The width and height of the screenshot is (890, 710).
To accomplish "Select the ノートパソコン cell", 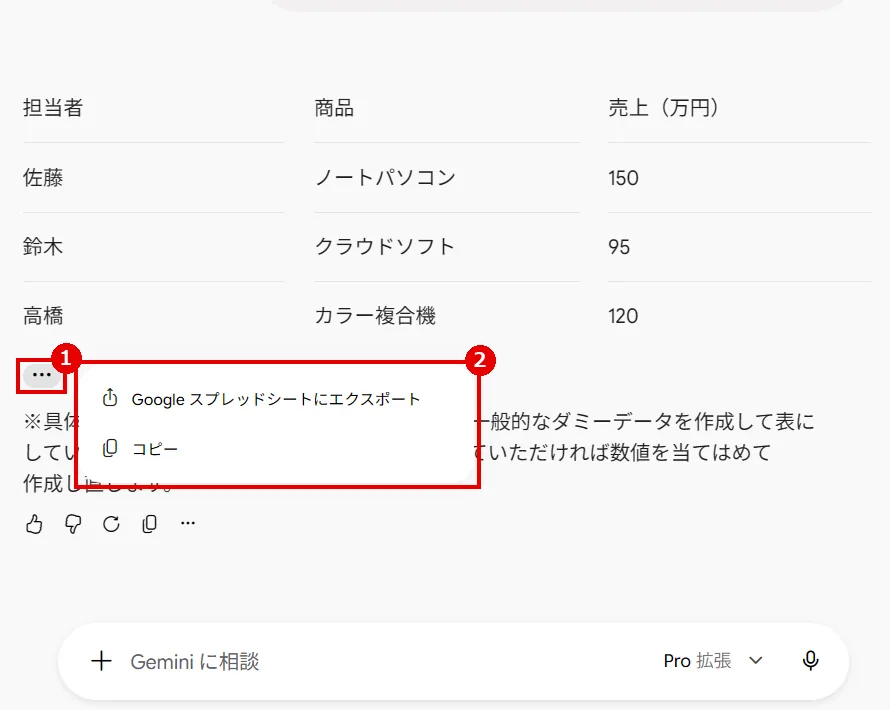I will click(385, 178).
